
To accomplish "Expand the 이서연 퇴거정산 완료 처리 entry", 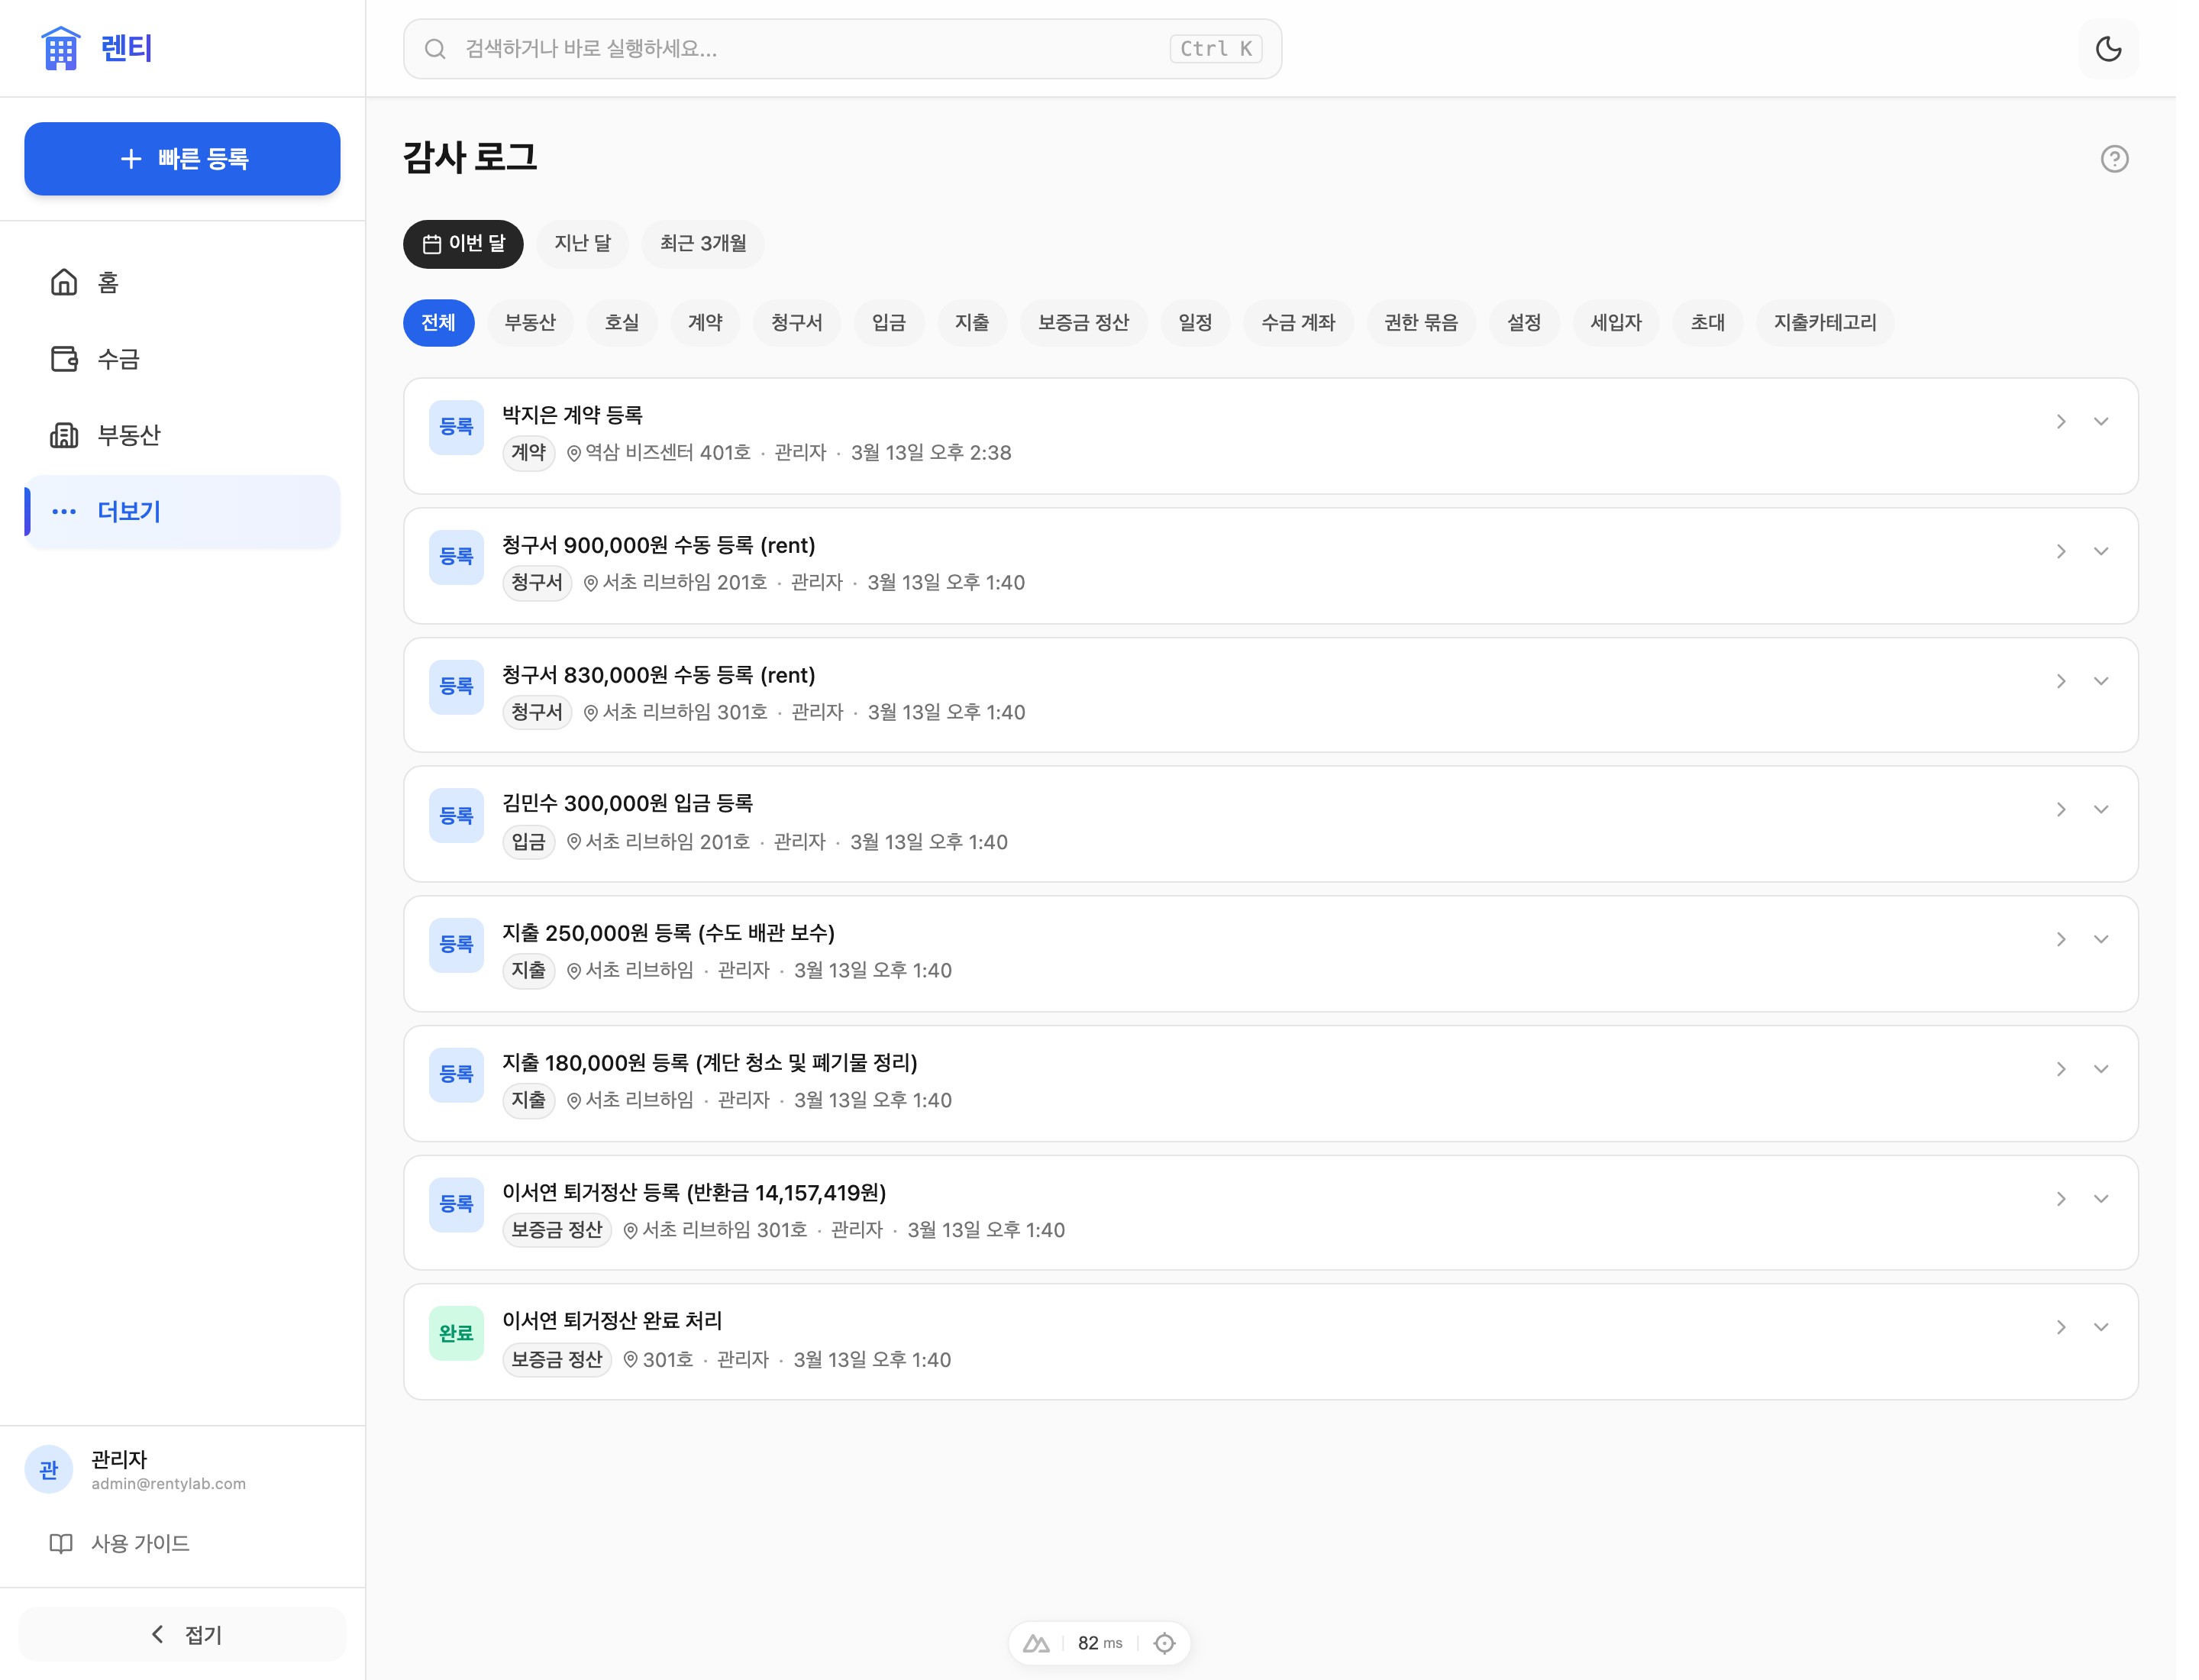I will [2101, 1327].
